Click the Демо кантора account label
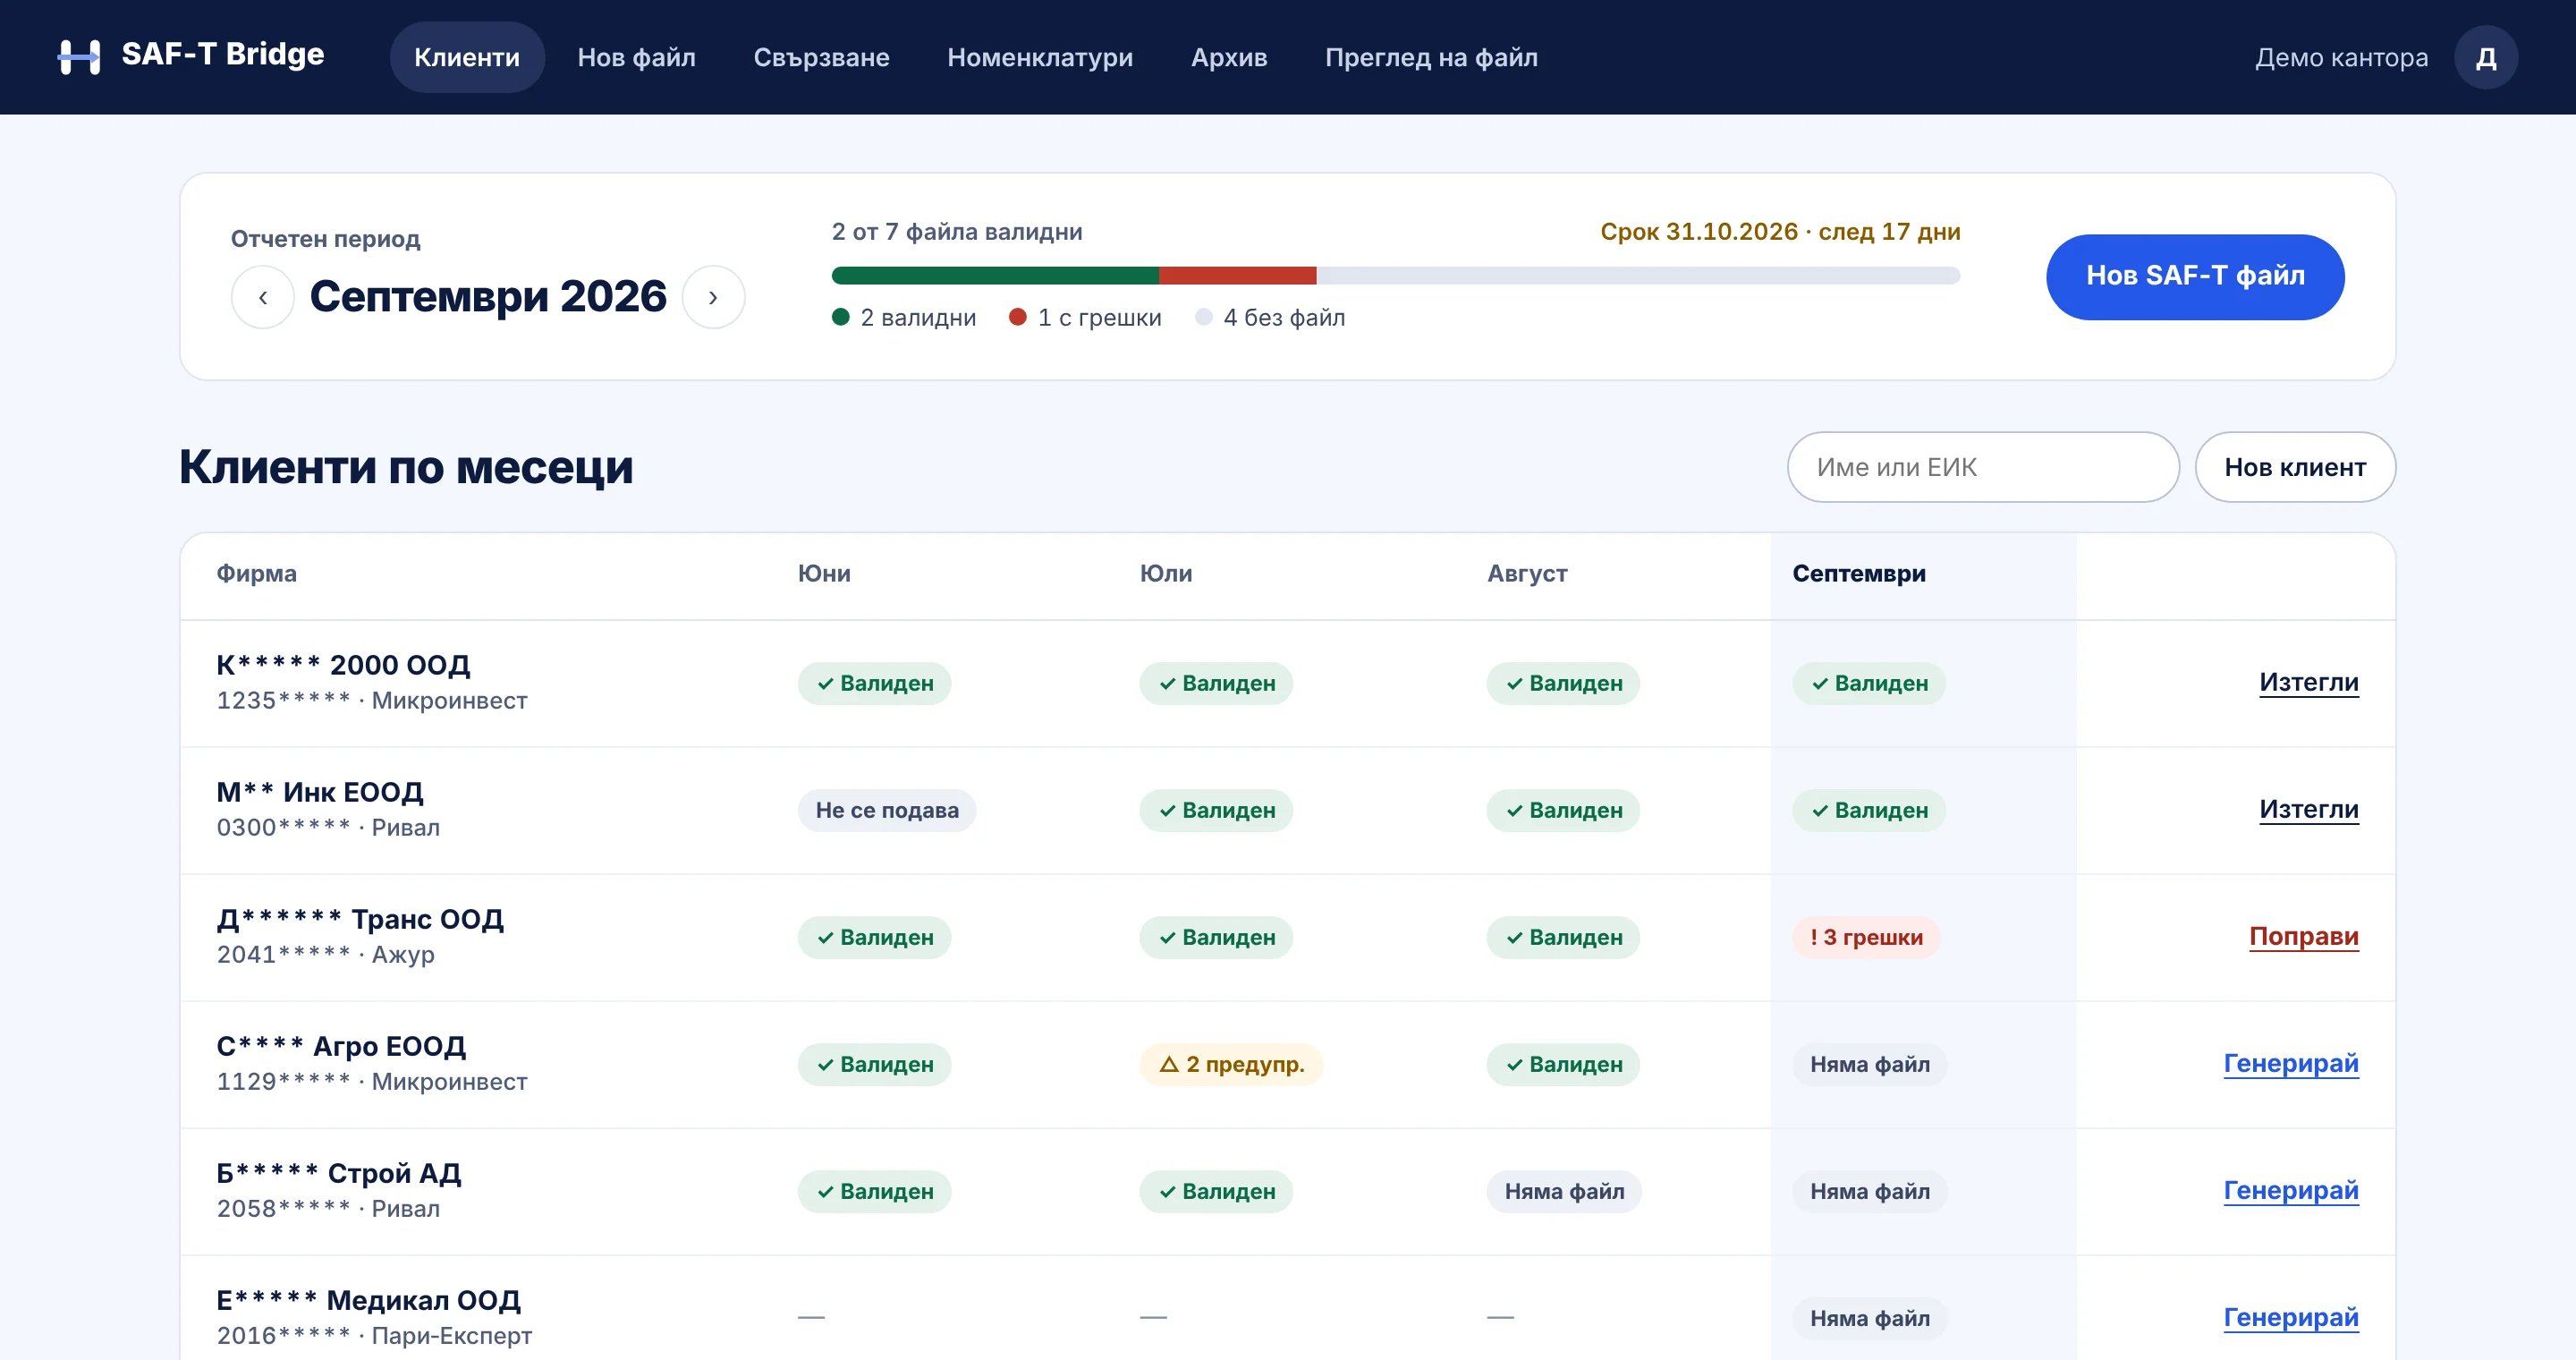Image resolution: width=2576 pixels, height=1360 pixels. point(2341,57)
